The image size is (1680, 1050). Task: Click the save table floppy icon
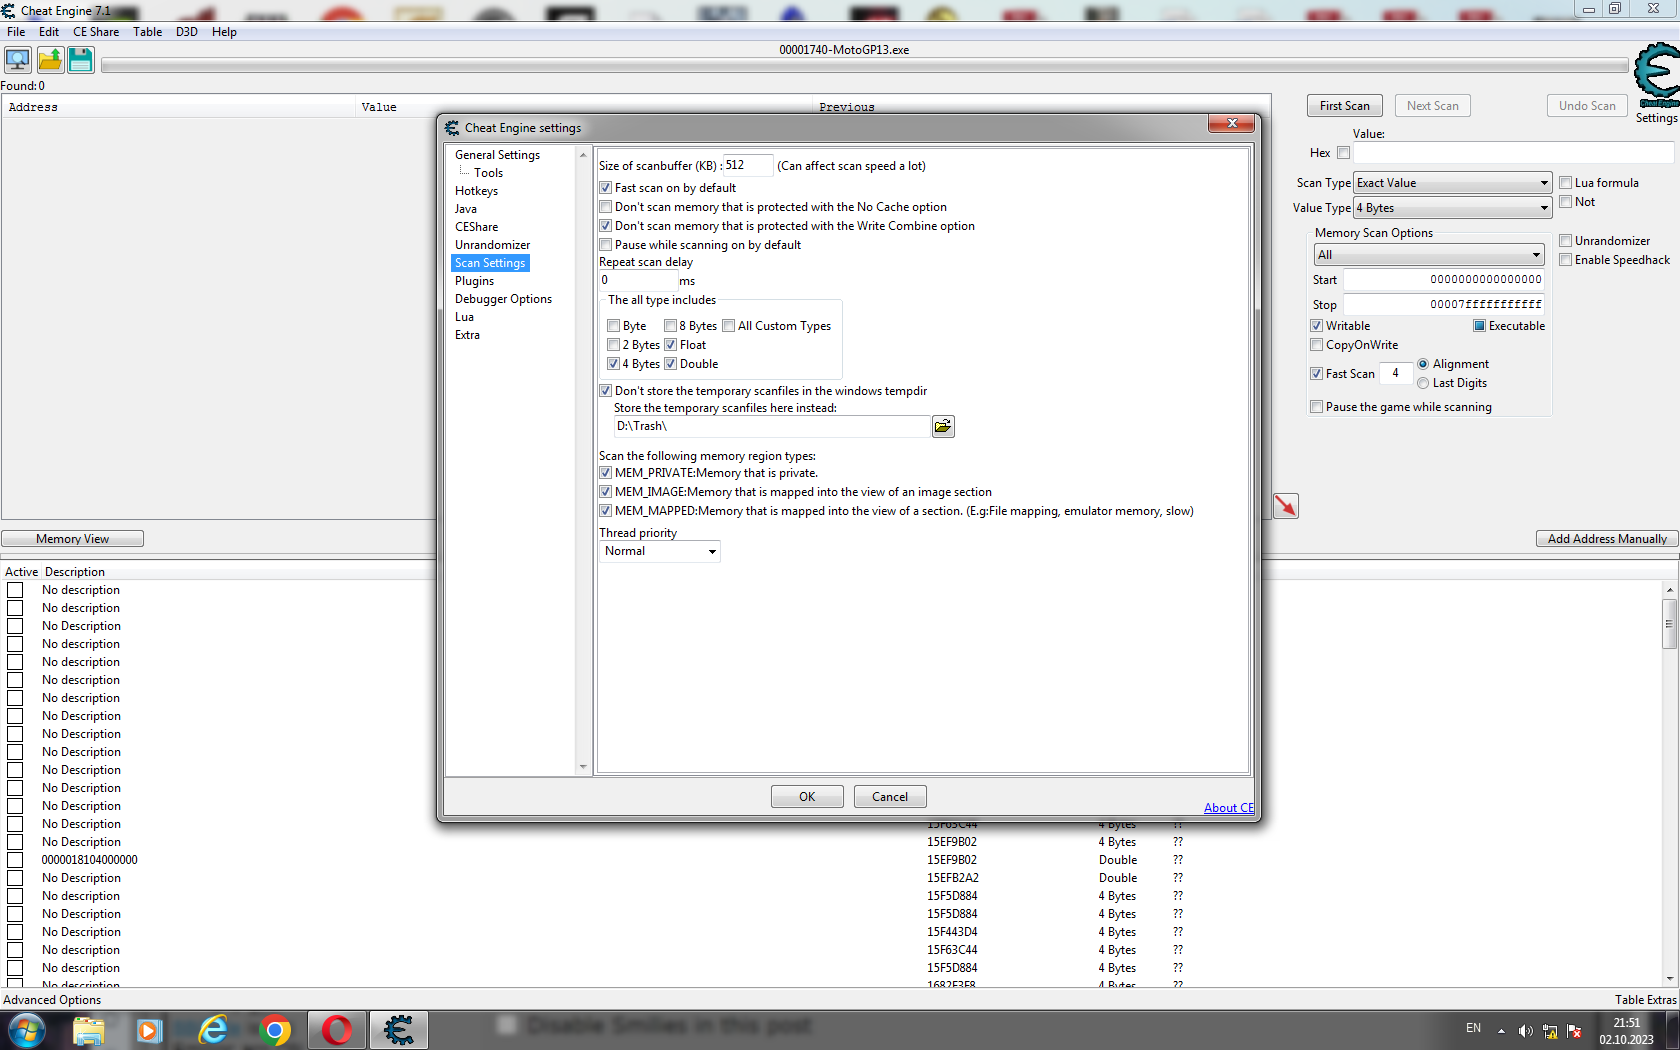[x=81, y=60]
